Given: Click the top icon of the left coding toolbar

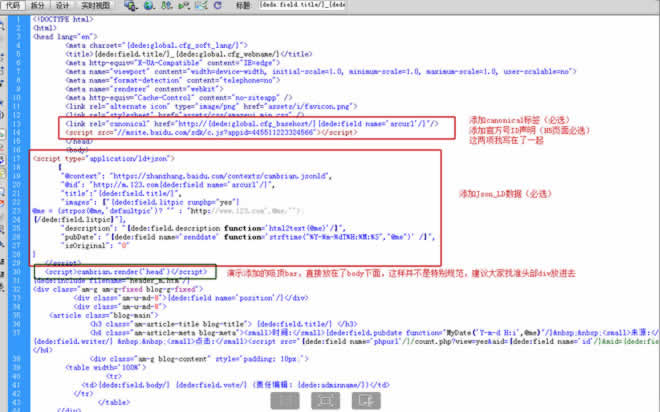Looking at the screenshot, I should point(6,21).
